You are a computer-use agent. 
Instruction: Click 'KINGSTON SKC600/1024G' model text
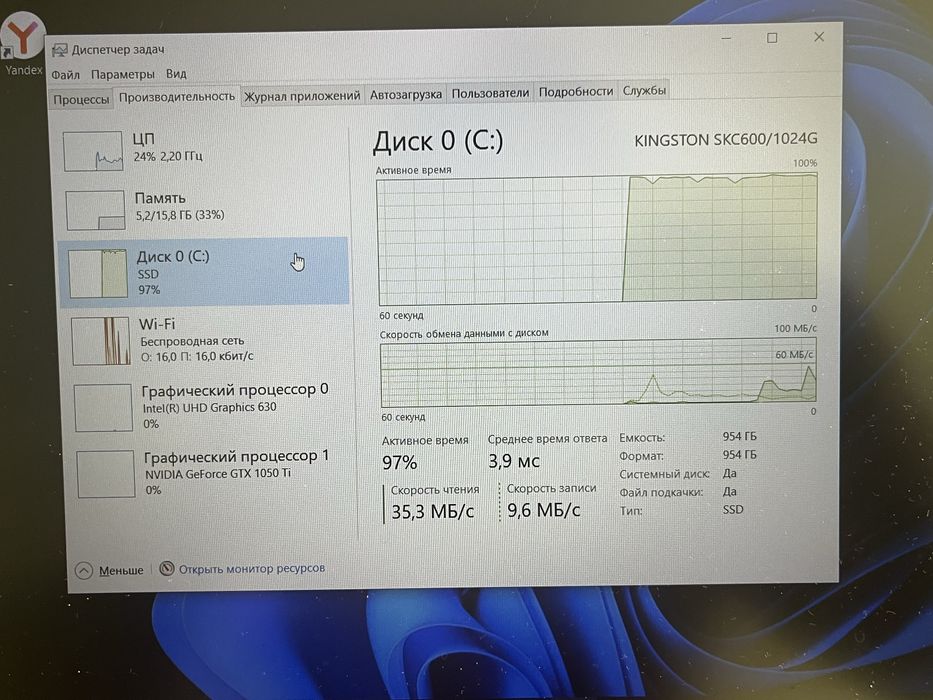[x=725, y=140]
